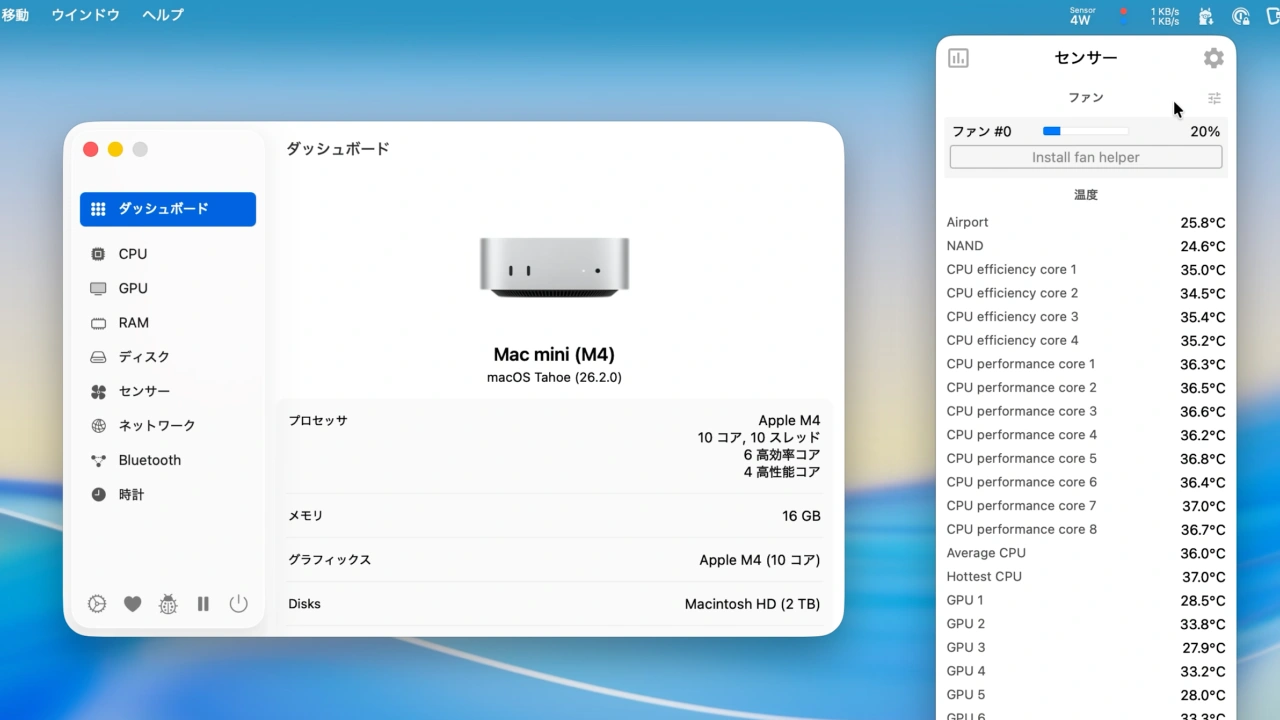Open fan control options via the sliders icon

coord(1214,98)
